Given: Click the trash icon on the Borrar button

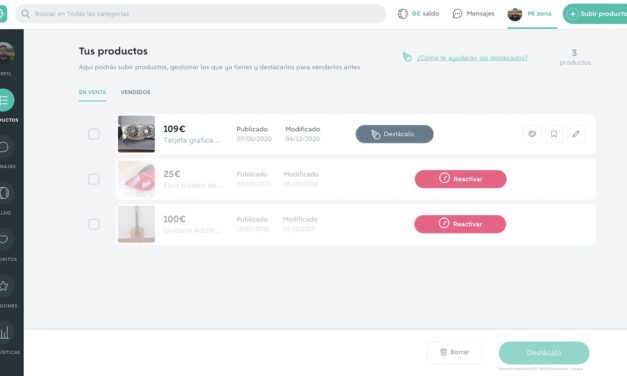Looking at the screenshot, I should click(443, 352).
